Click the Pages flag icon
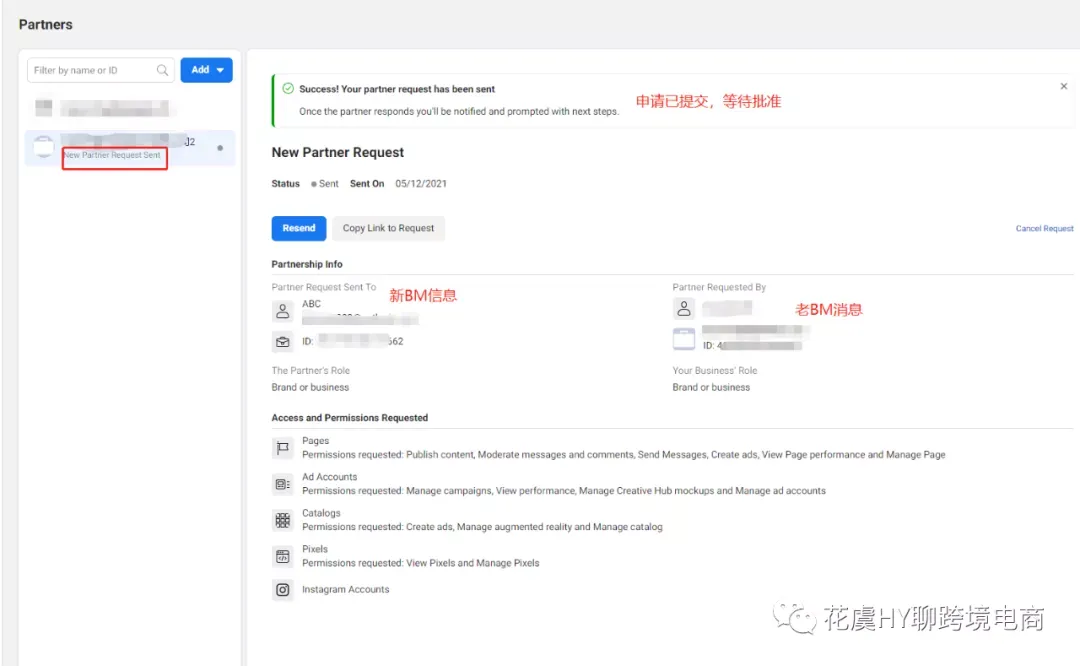This screenshot has height=666, width=1080. coord(282,448)
